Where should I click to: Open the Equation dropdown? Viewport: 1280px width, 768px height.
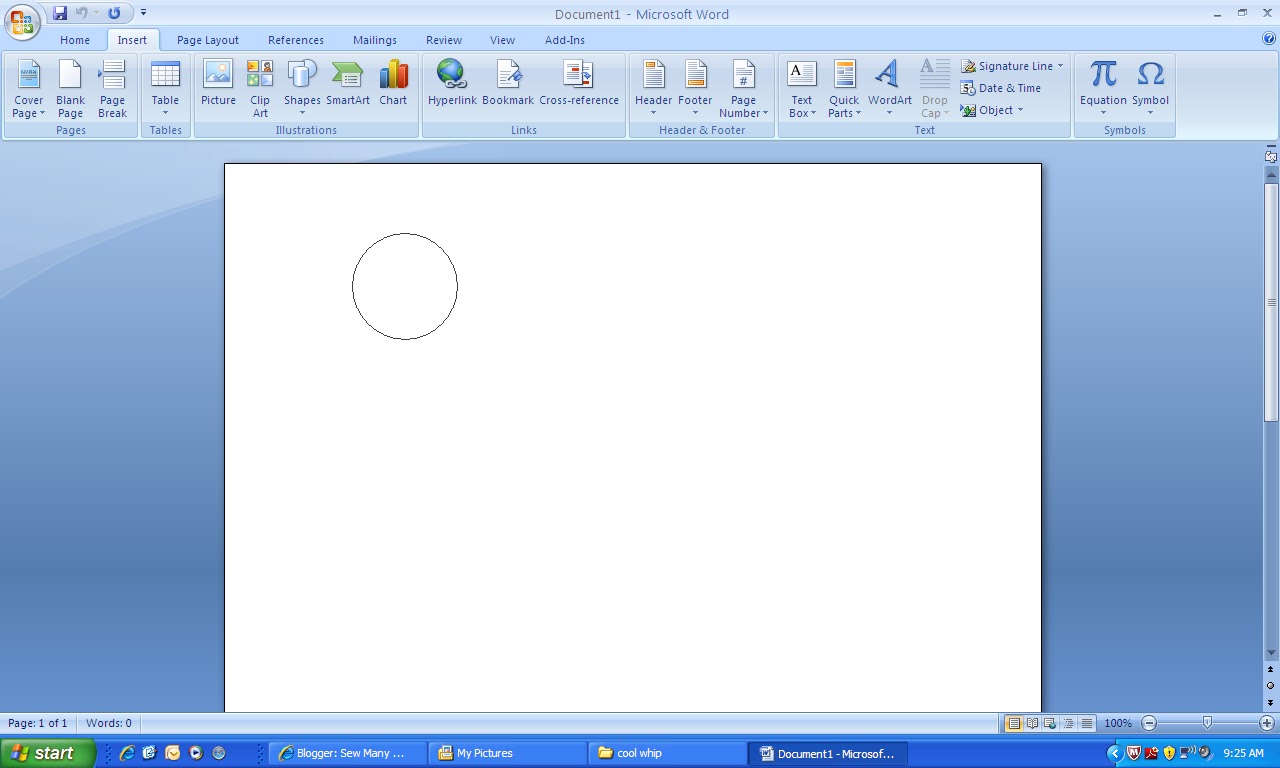coord(1103,89)
